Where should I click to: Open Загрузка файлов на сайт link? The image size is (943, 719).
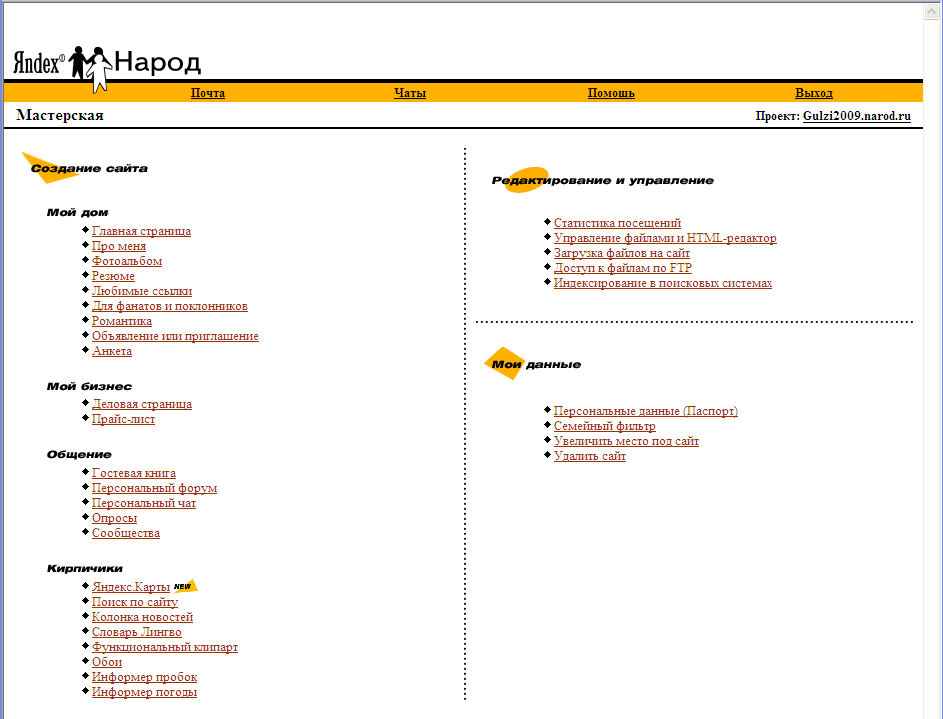(622, 253)
